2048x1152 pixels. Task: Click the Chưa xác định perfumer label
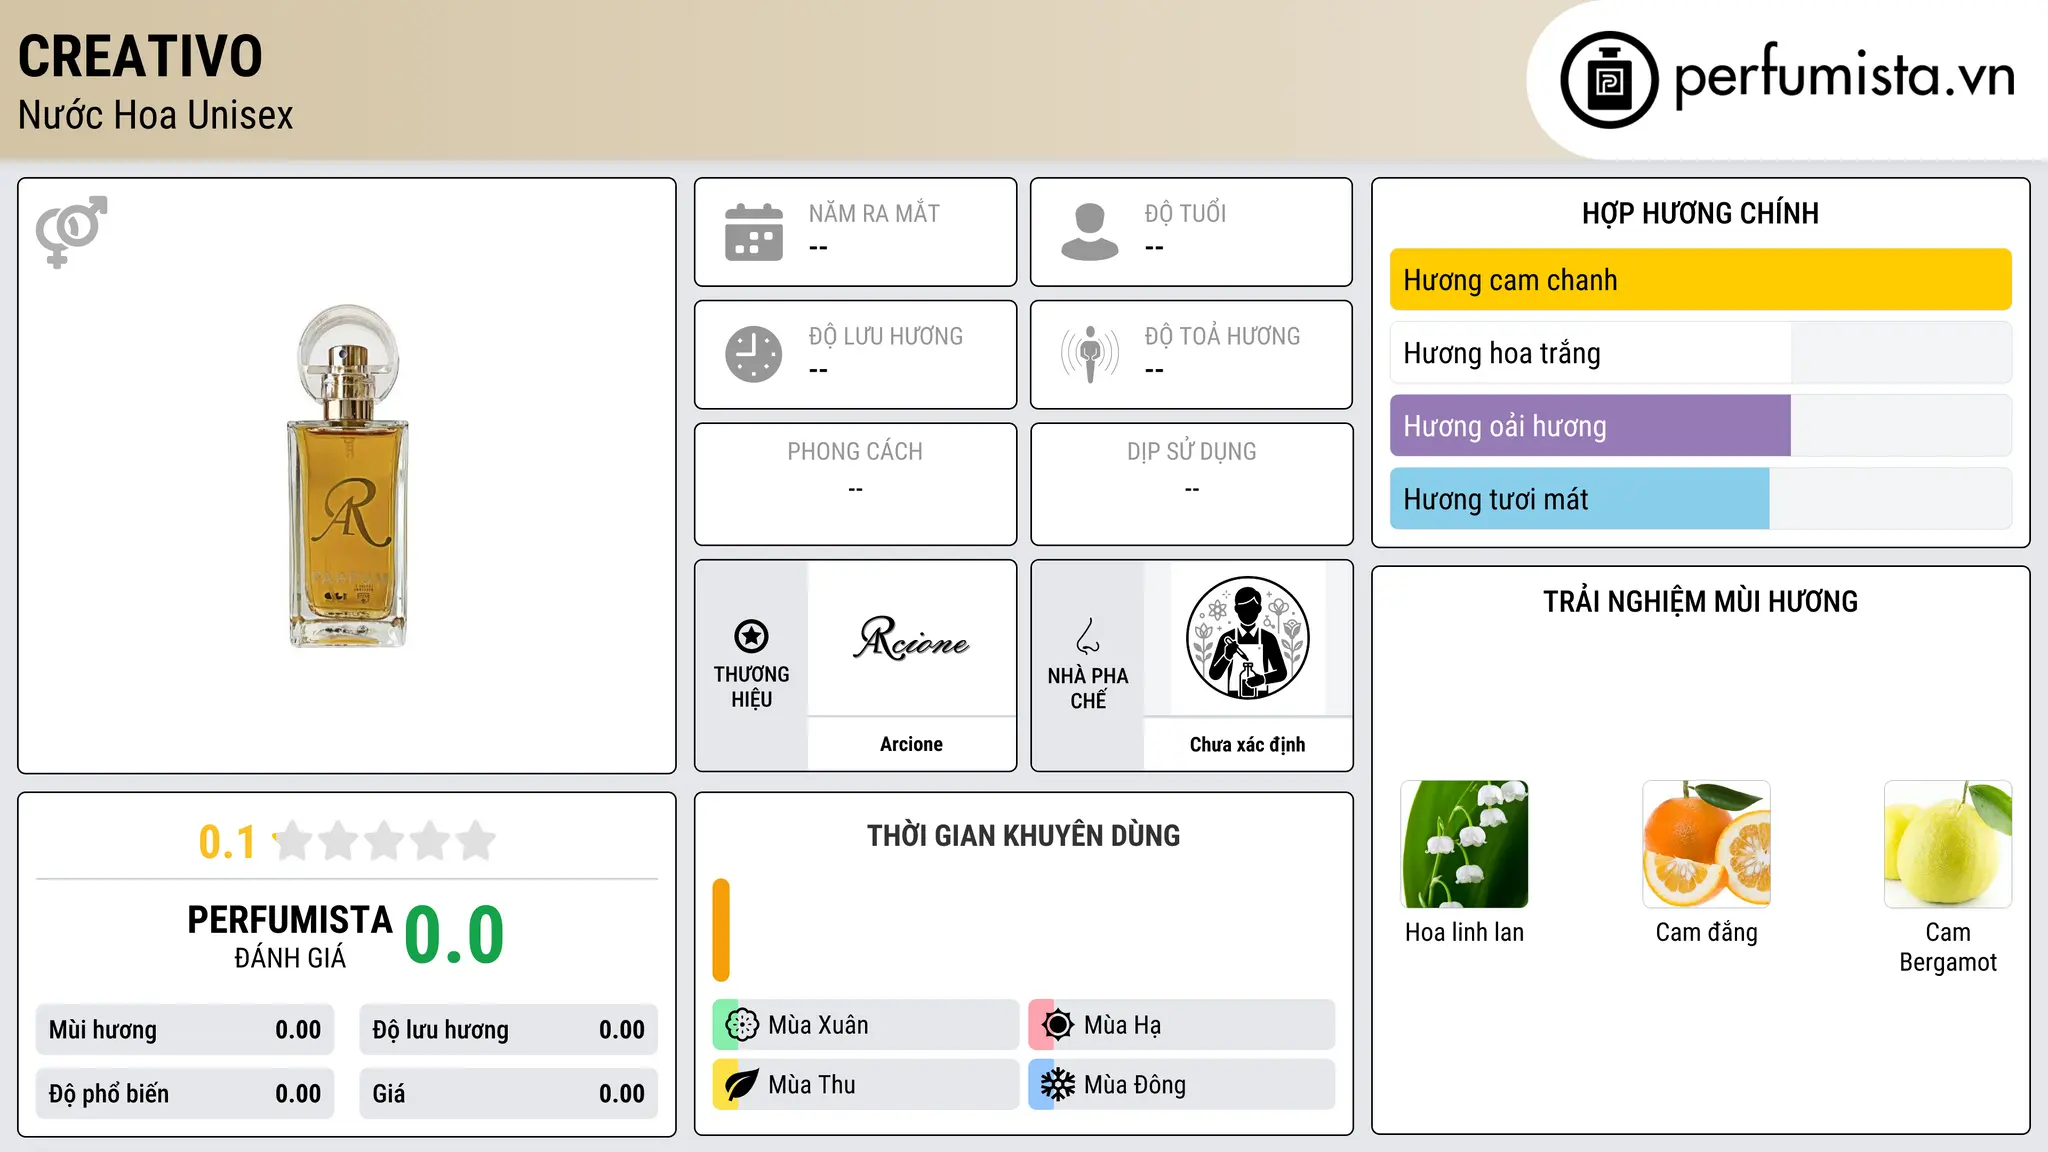tap(1248, 744)
